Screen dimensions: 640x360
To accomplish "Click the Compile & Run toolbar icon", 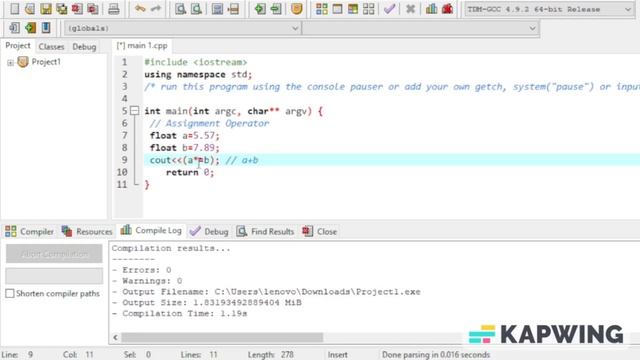I will 353,9.
